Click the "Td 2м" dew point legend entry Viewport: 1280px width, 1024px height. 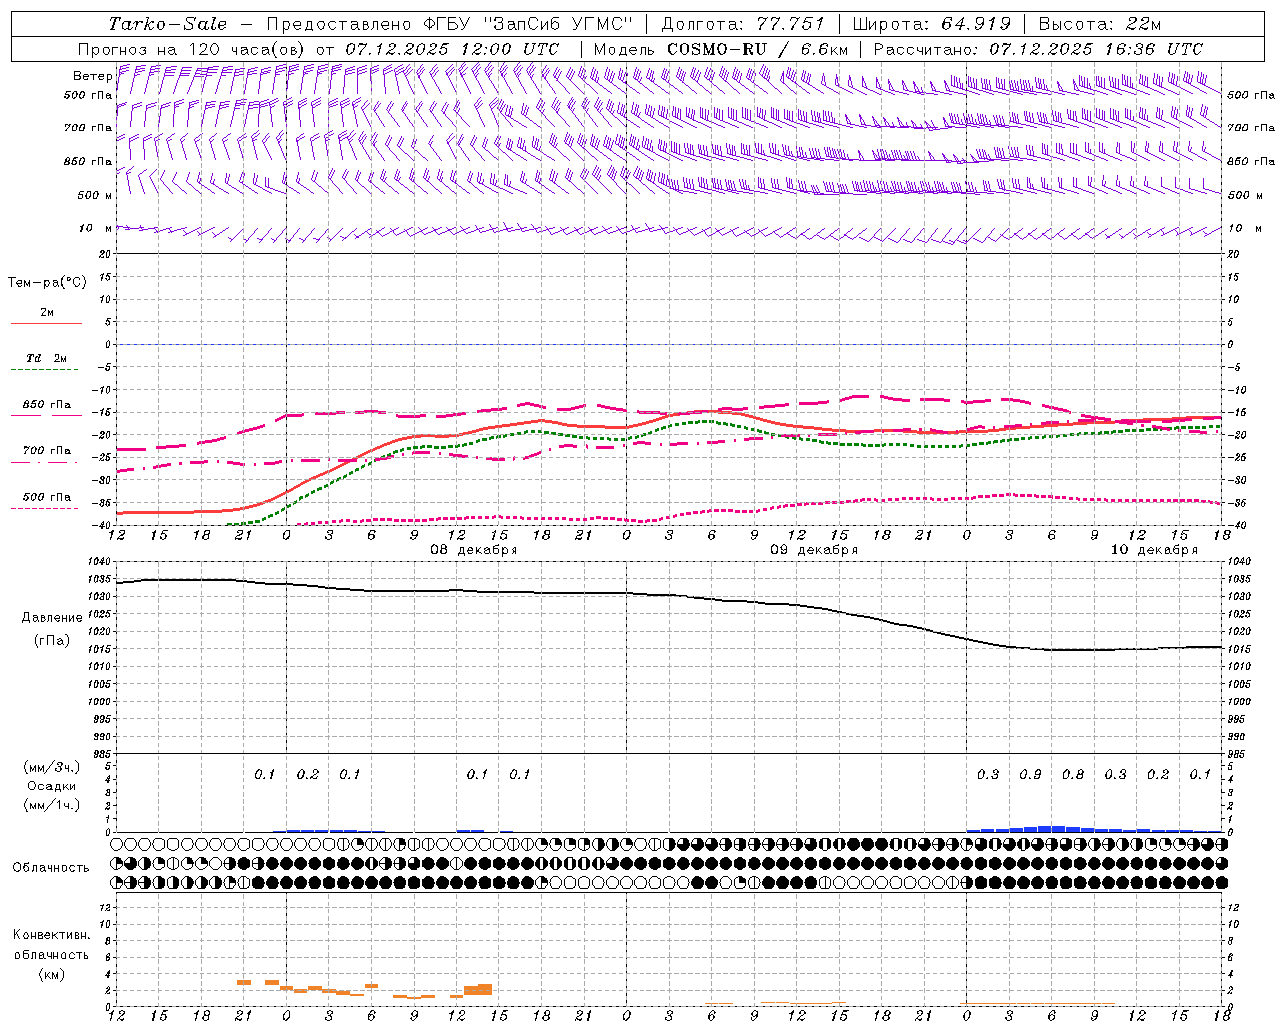pos(47,358)
